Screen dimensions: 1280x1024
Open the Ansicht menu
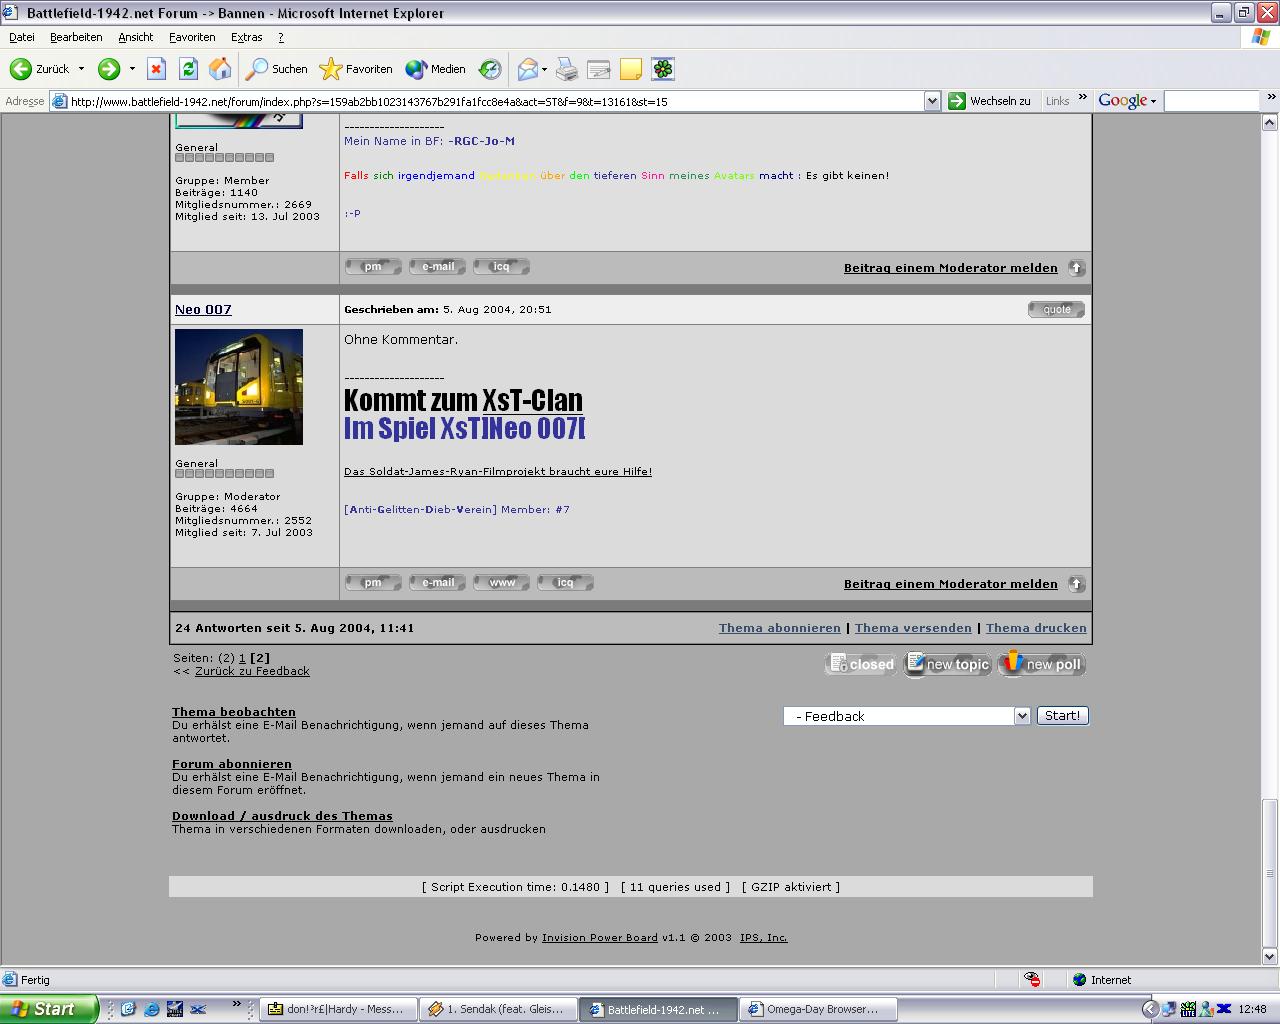click(135, 37)
